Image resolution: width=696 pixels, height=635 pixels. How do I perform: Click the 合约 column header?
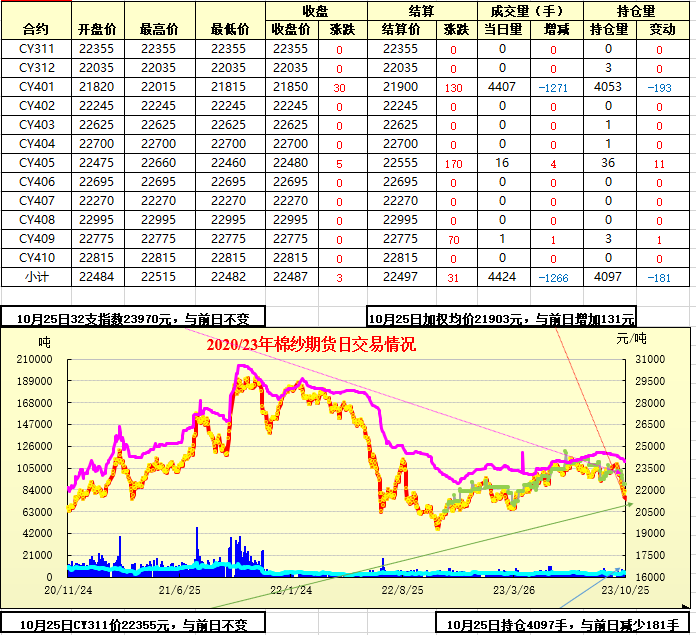[36, 29]
